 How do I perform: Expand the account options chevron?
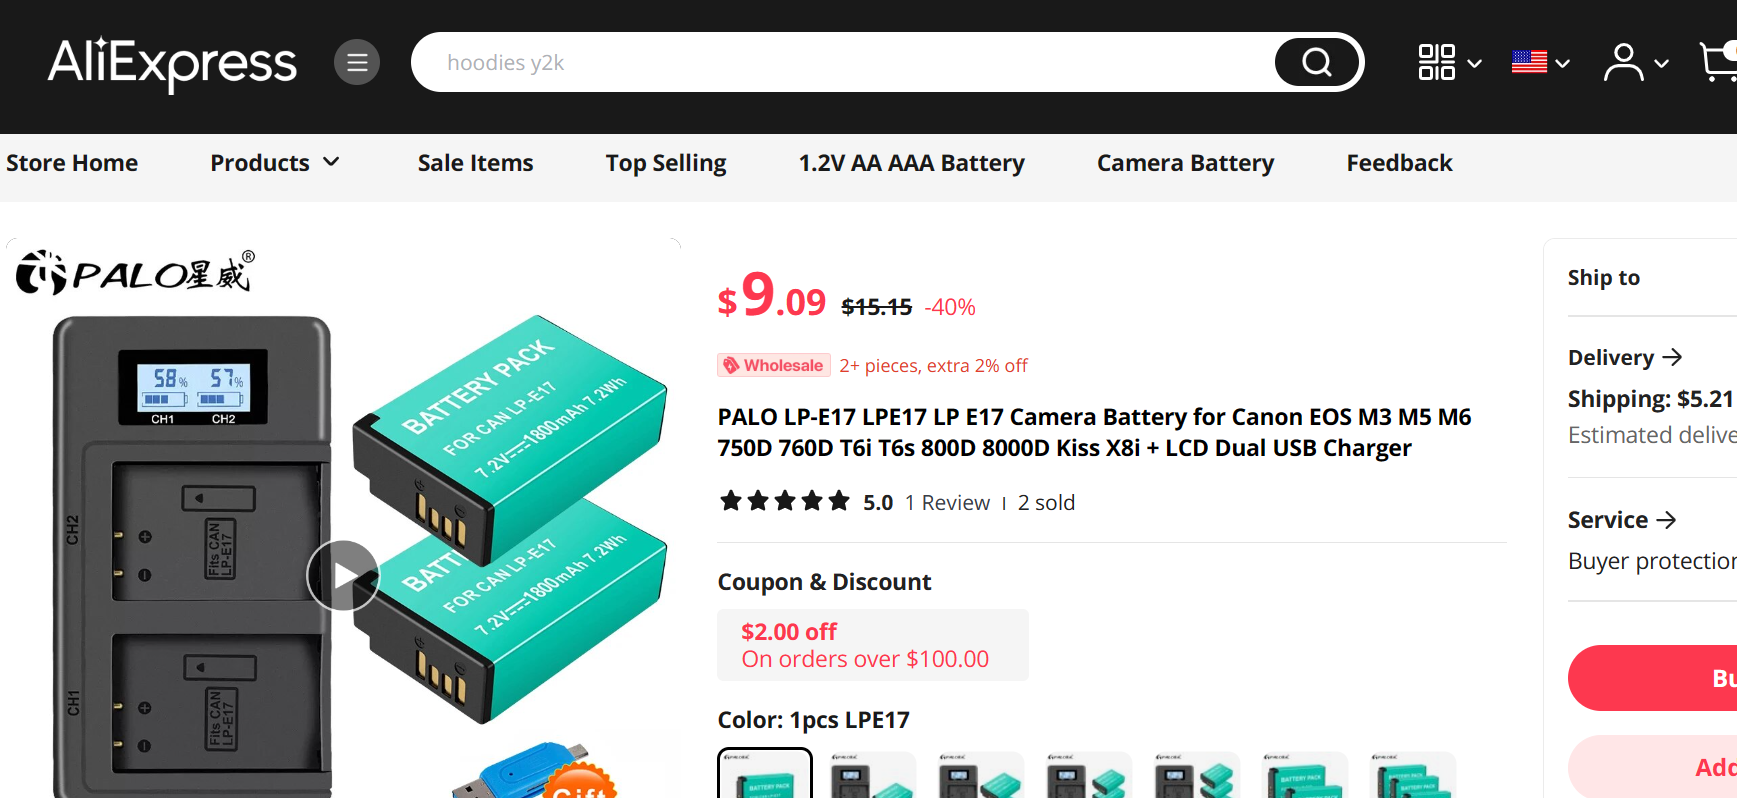1662,62
